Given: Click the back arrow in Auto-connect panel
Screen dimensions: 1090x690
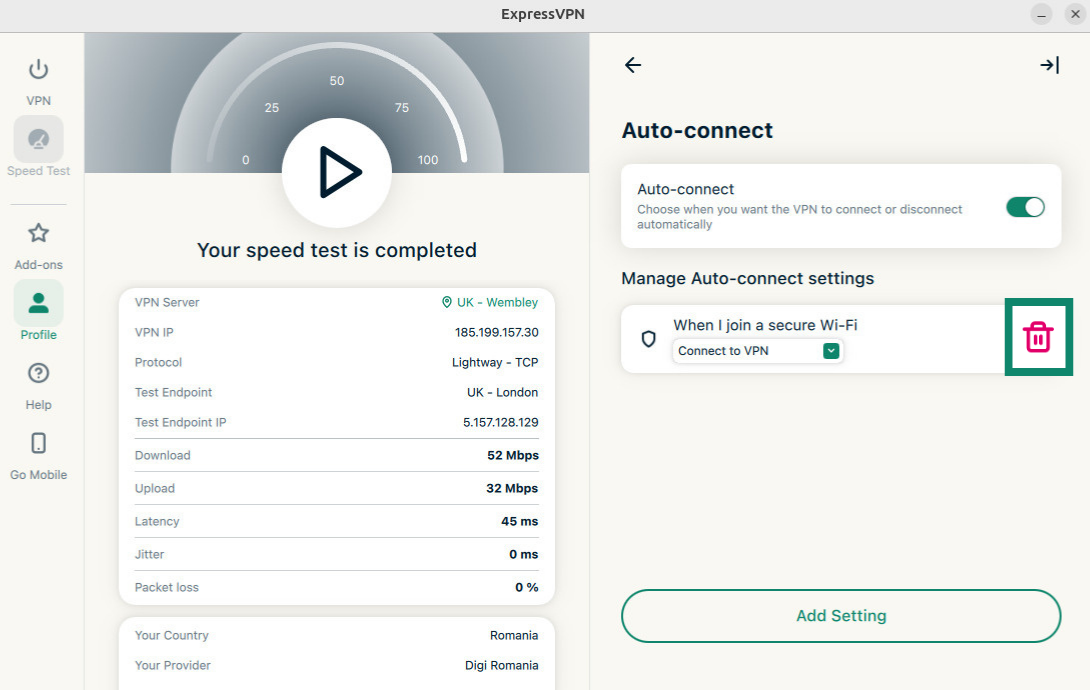Looking at the screenshot, I should tap(633, 65).
